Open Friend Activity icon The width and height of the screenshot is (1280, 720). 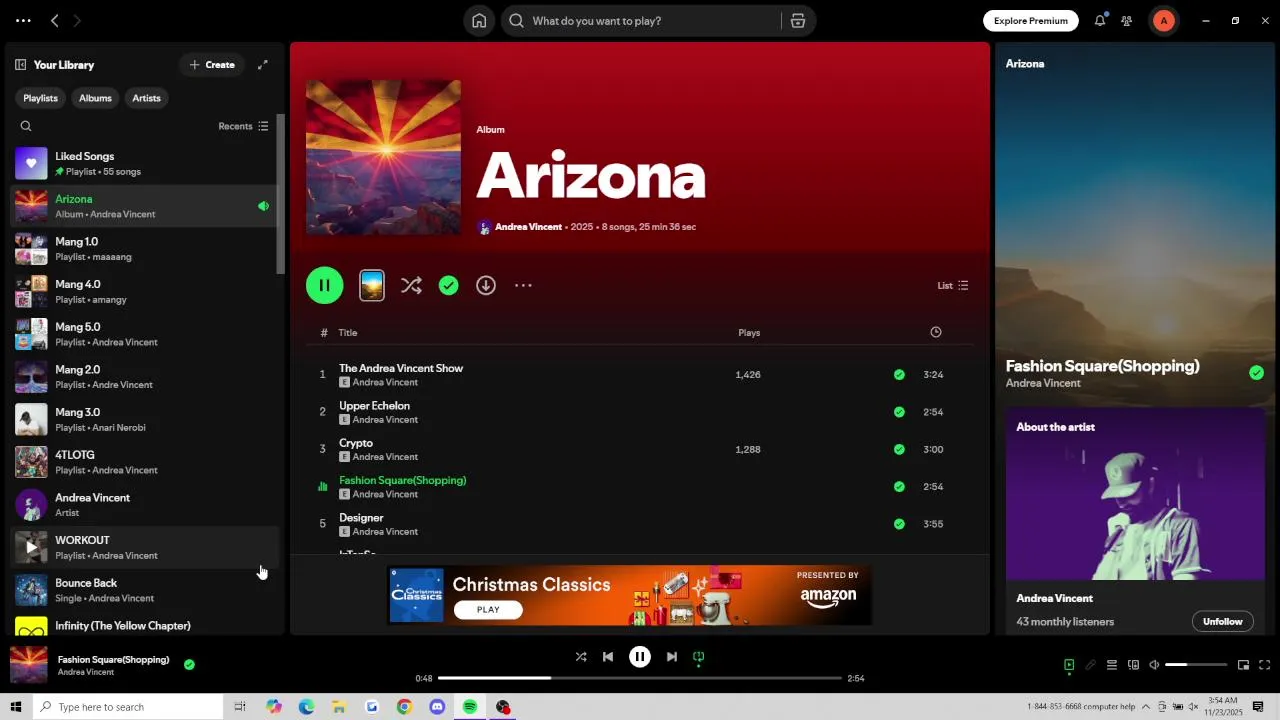(x=1127, y=21)
